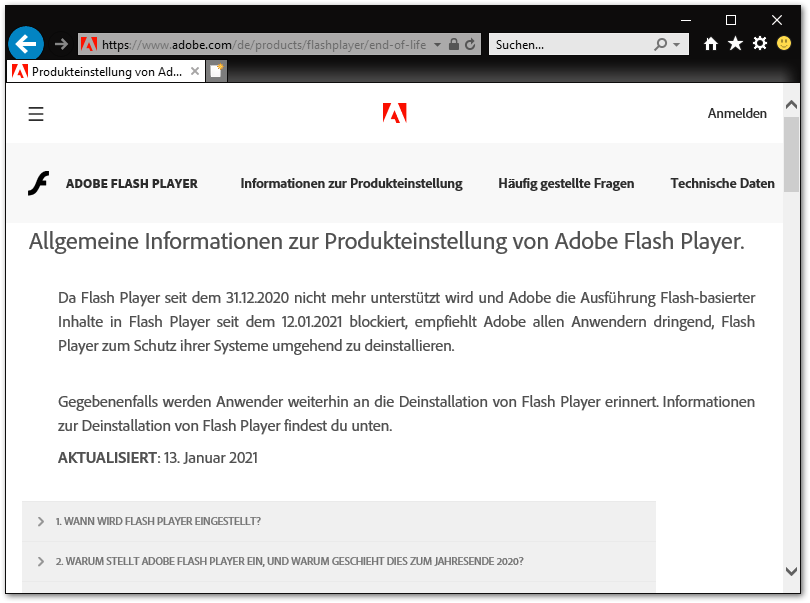Open the browser settings gear icon
Viewport: 810px width, 603px height.
[760, 44]
